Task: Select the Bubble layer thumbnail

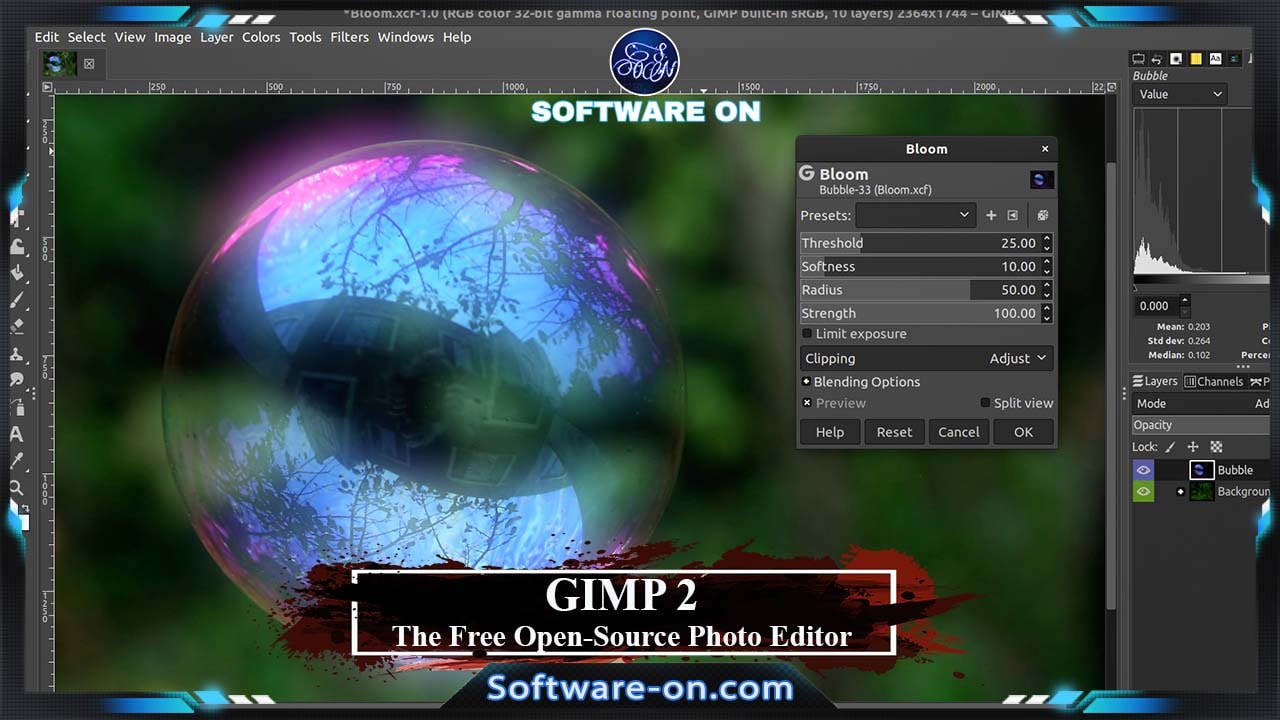Action: point(1201,470)
